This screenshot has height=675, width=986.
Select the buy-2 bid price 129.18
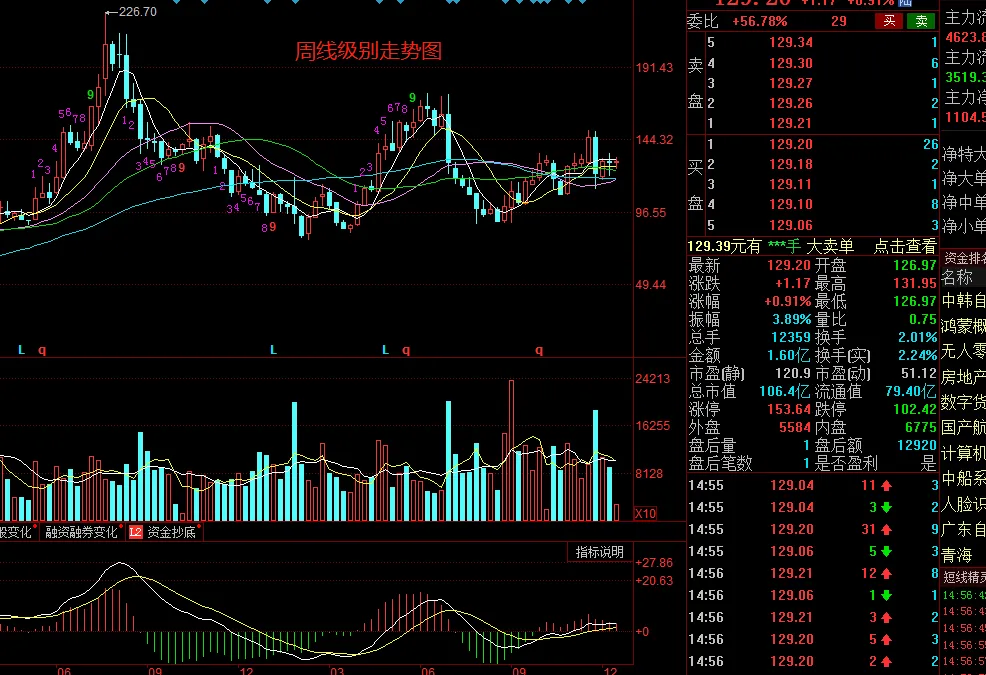(791, 164)
